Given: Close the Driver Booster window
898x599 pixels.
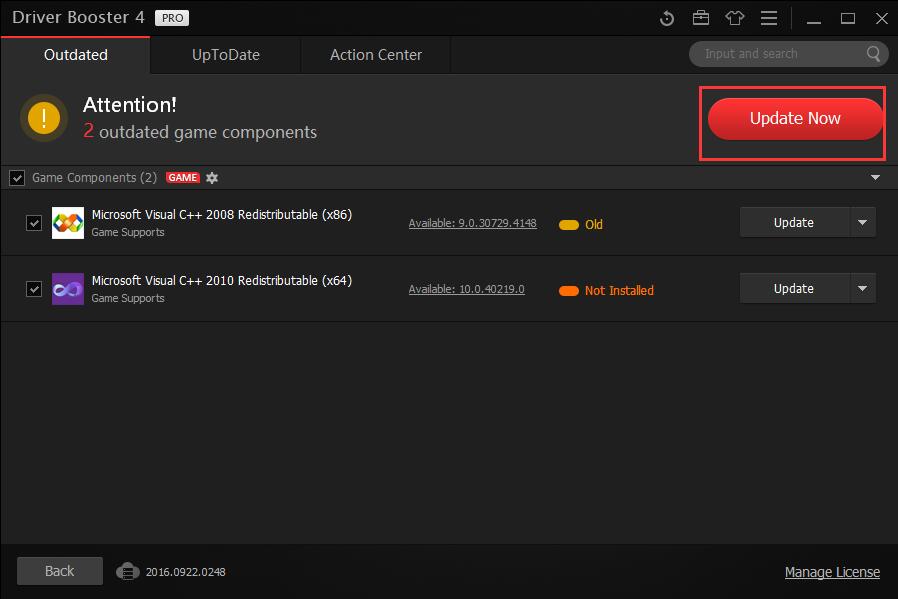Looking at the screenshot, I should click(x=882, y=18).
